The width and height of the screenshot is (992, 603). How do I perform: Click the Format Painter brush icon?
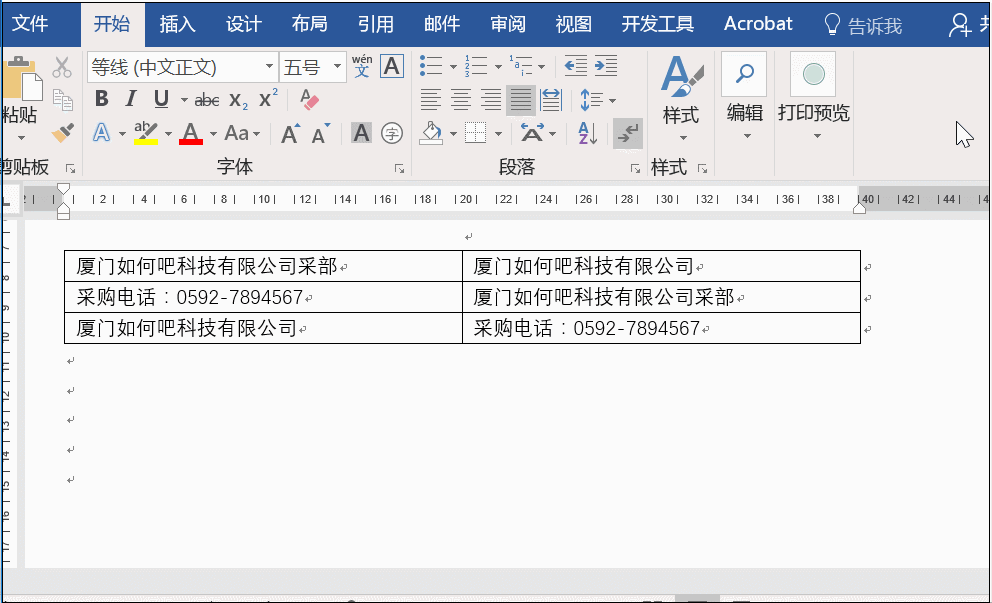click(62, 133)
